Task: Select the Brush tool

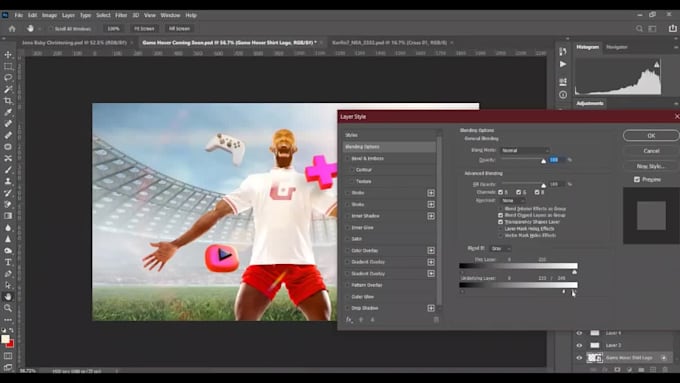Action: coord(8,170)
